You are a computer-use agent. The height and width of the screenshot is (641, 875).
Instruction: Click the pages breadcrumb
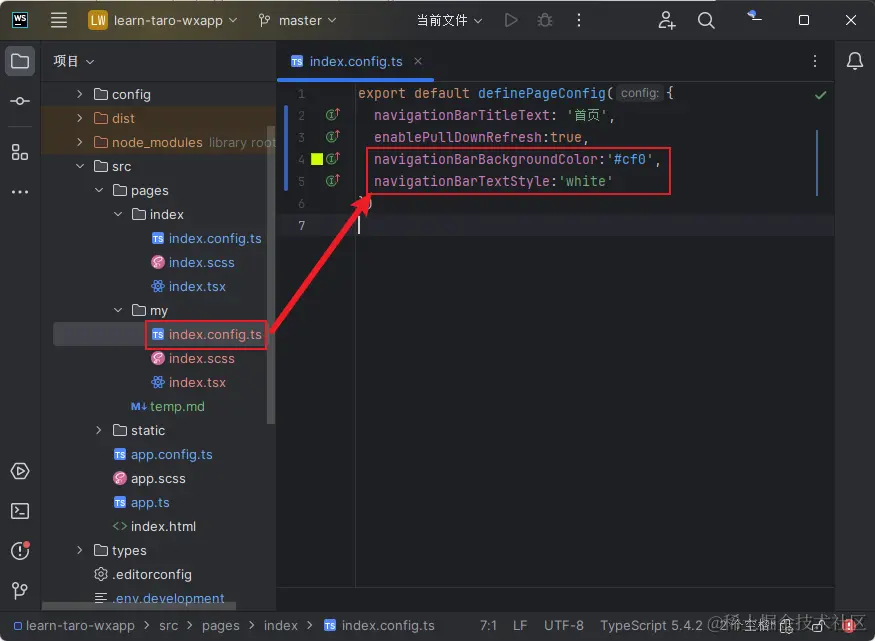(220, 625)
